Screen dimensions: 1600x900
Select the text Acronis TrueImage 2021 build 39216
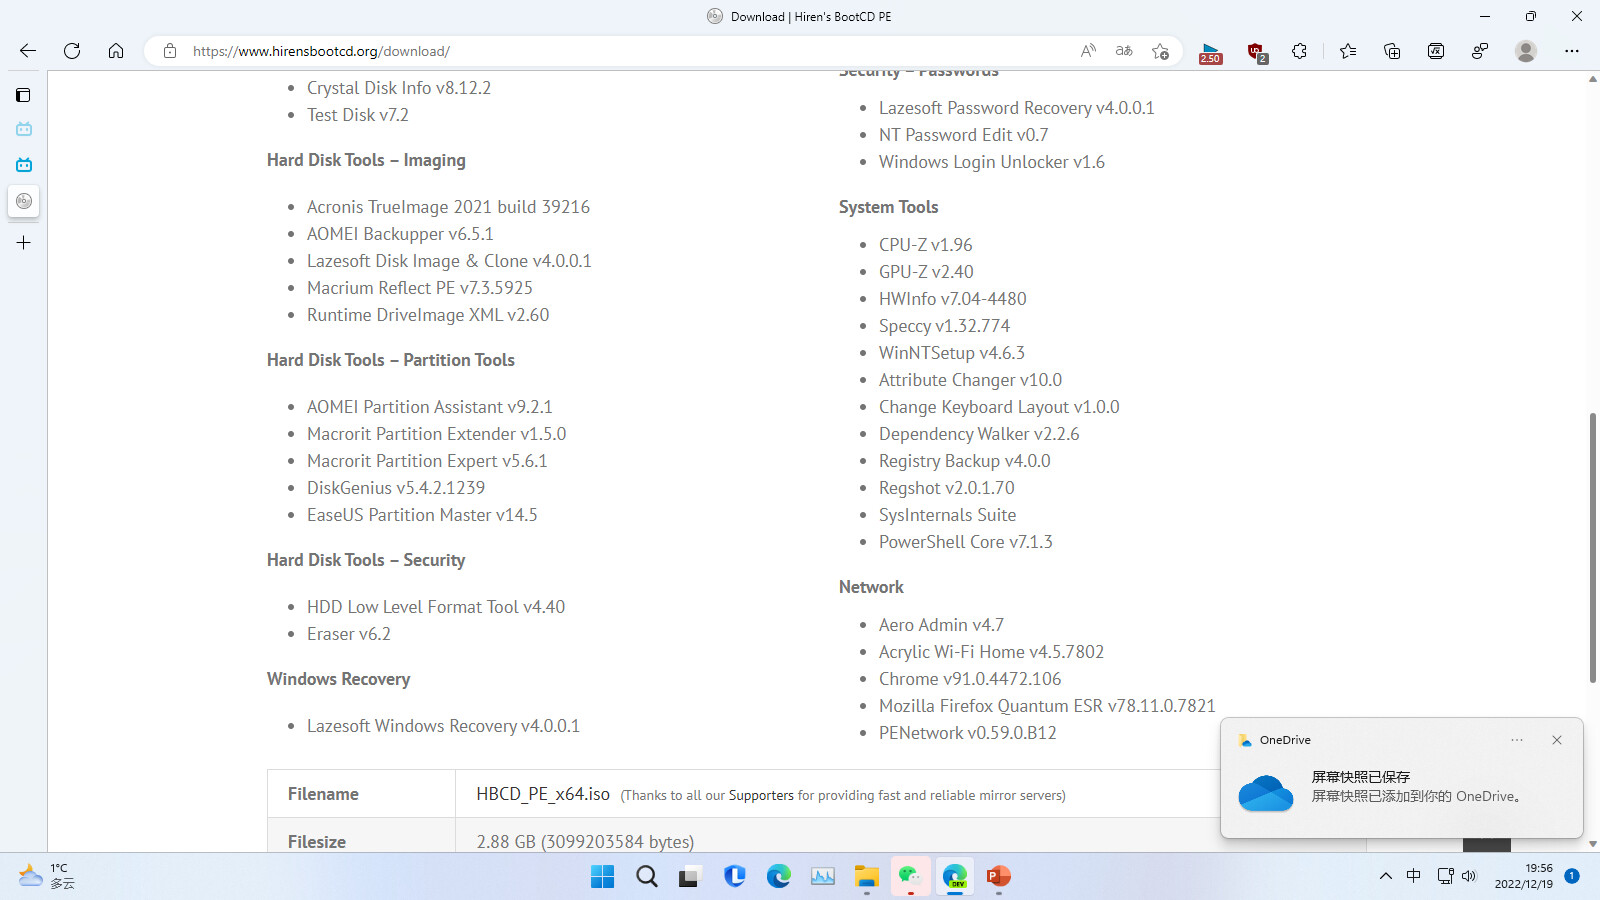pos(448,207)
